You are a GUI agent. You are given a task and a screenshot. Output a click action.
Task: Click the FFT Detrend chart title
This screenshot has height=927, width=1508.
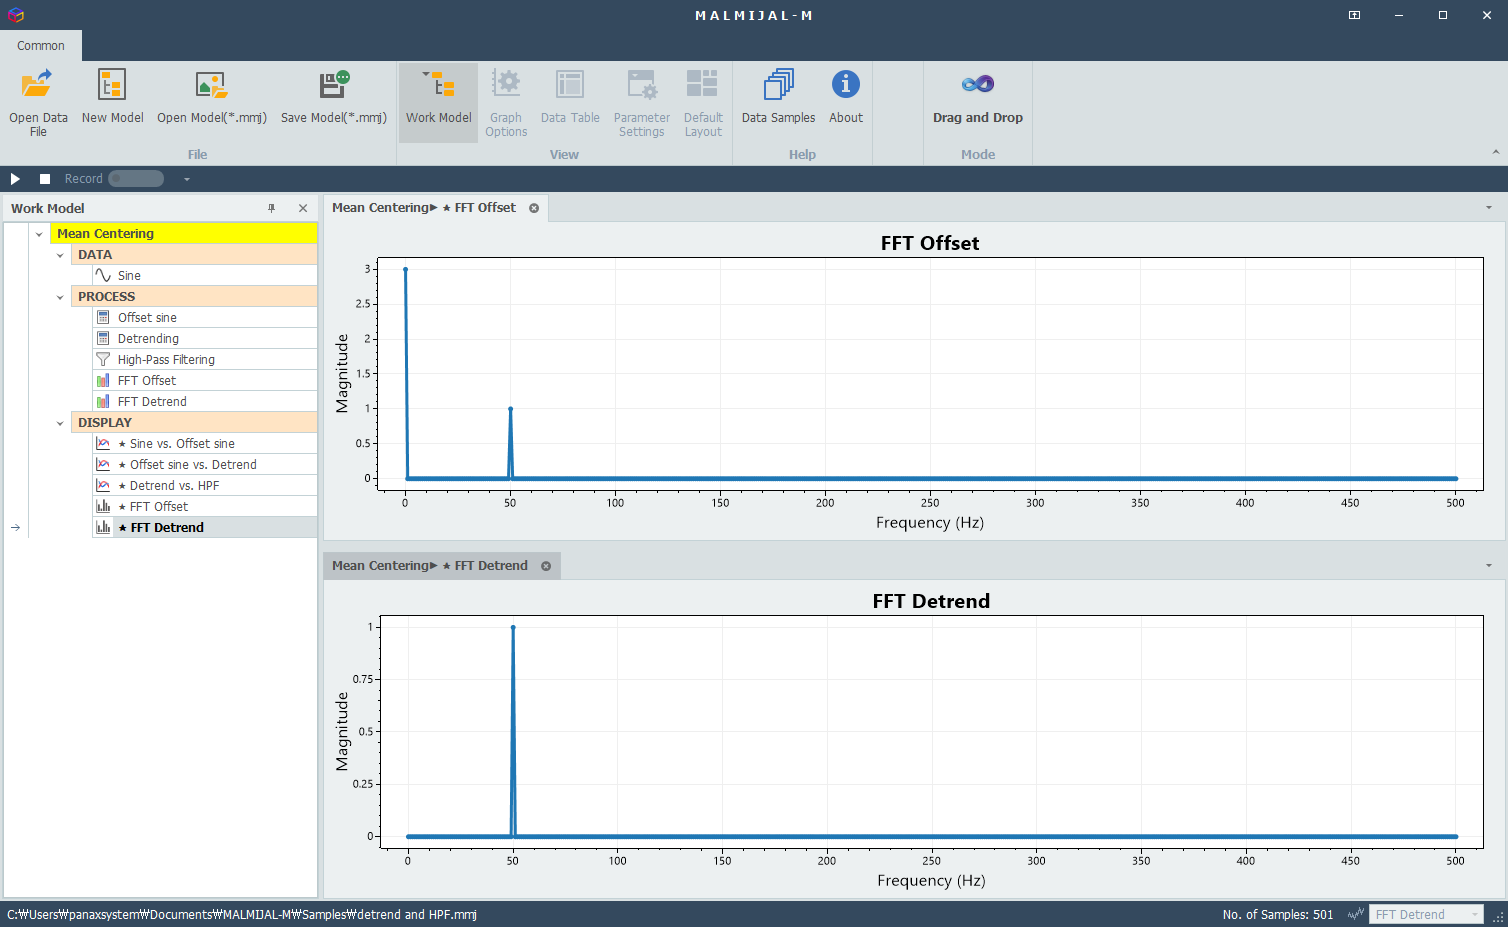coord(931,601)
